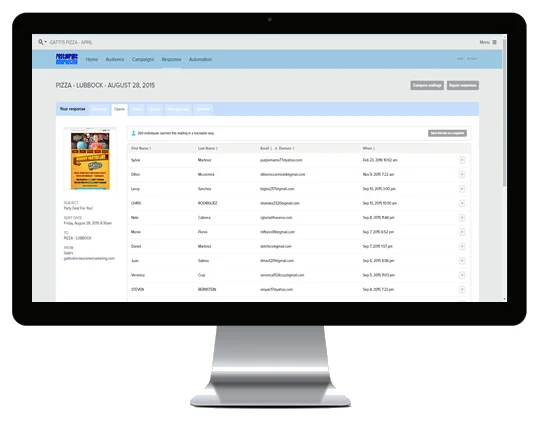
Task: Click the PIZZA - LUBBOCK page heading
Action: (x=105, y=85)
